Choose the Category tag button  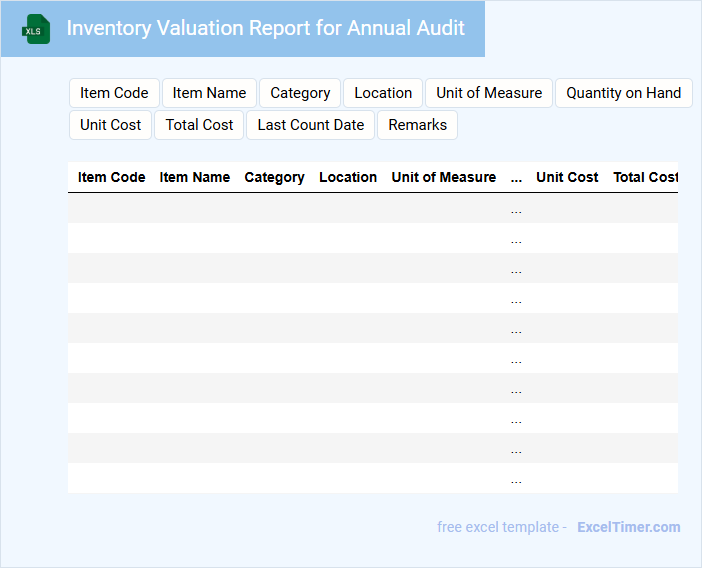coord(300,93)
